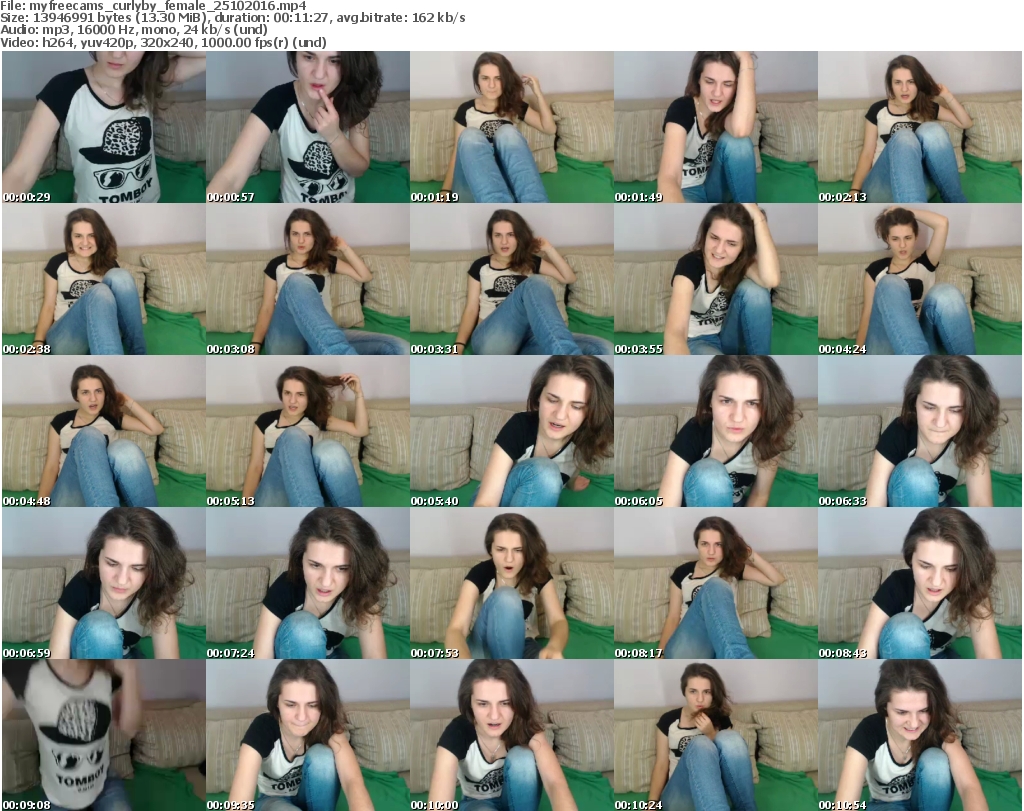This screenshot has width=1024, height=811.
Task: Select the thumbnail timestamped 00:00:57
Action: point(308,127)
